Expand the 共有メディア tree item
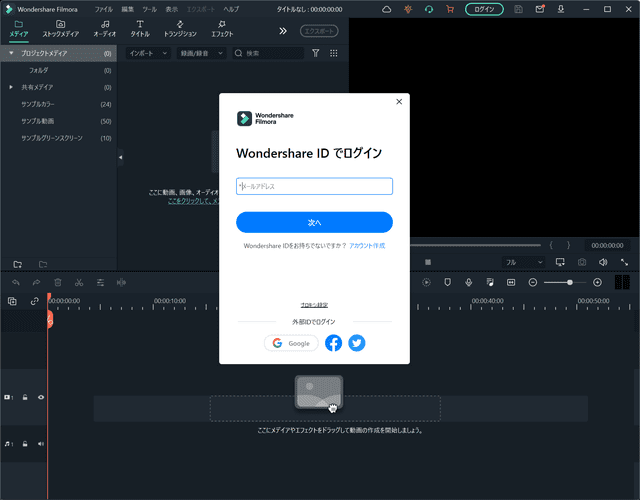This screenshot has height=500, width=640. (x=11, y=87)
